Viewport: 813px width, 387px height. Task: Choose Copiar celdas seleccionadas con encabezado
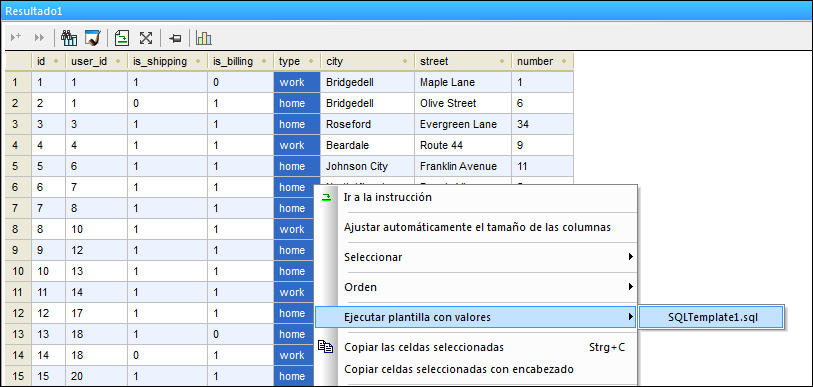pos(476,369)
